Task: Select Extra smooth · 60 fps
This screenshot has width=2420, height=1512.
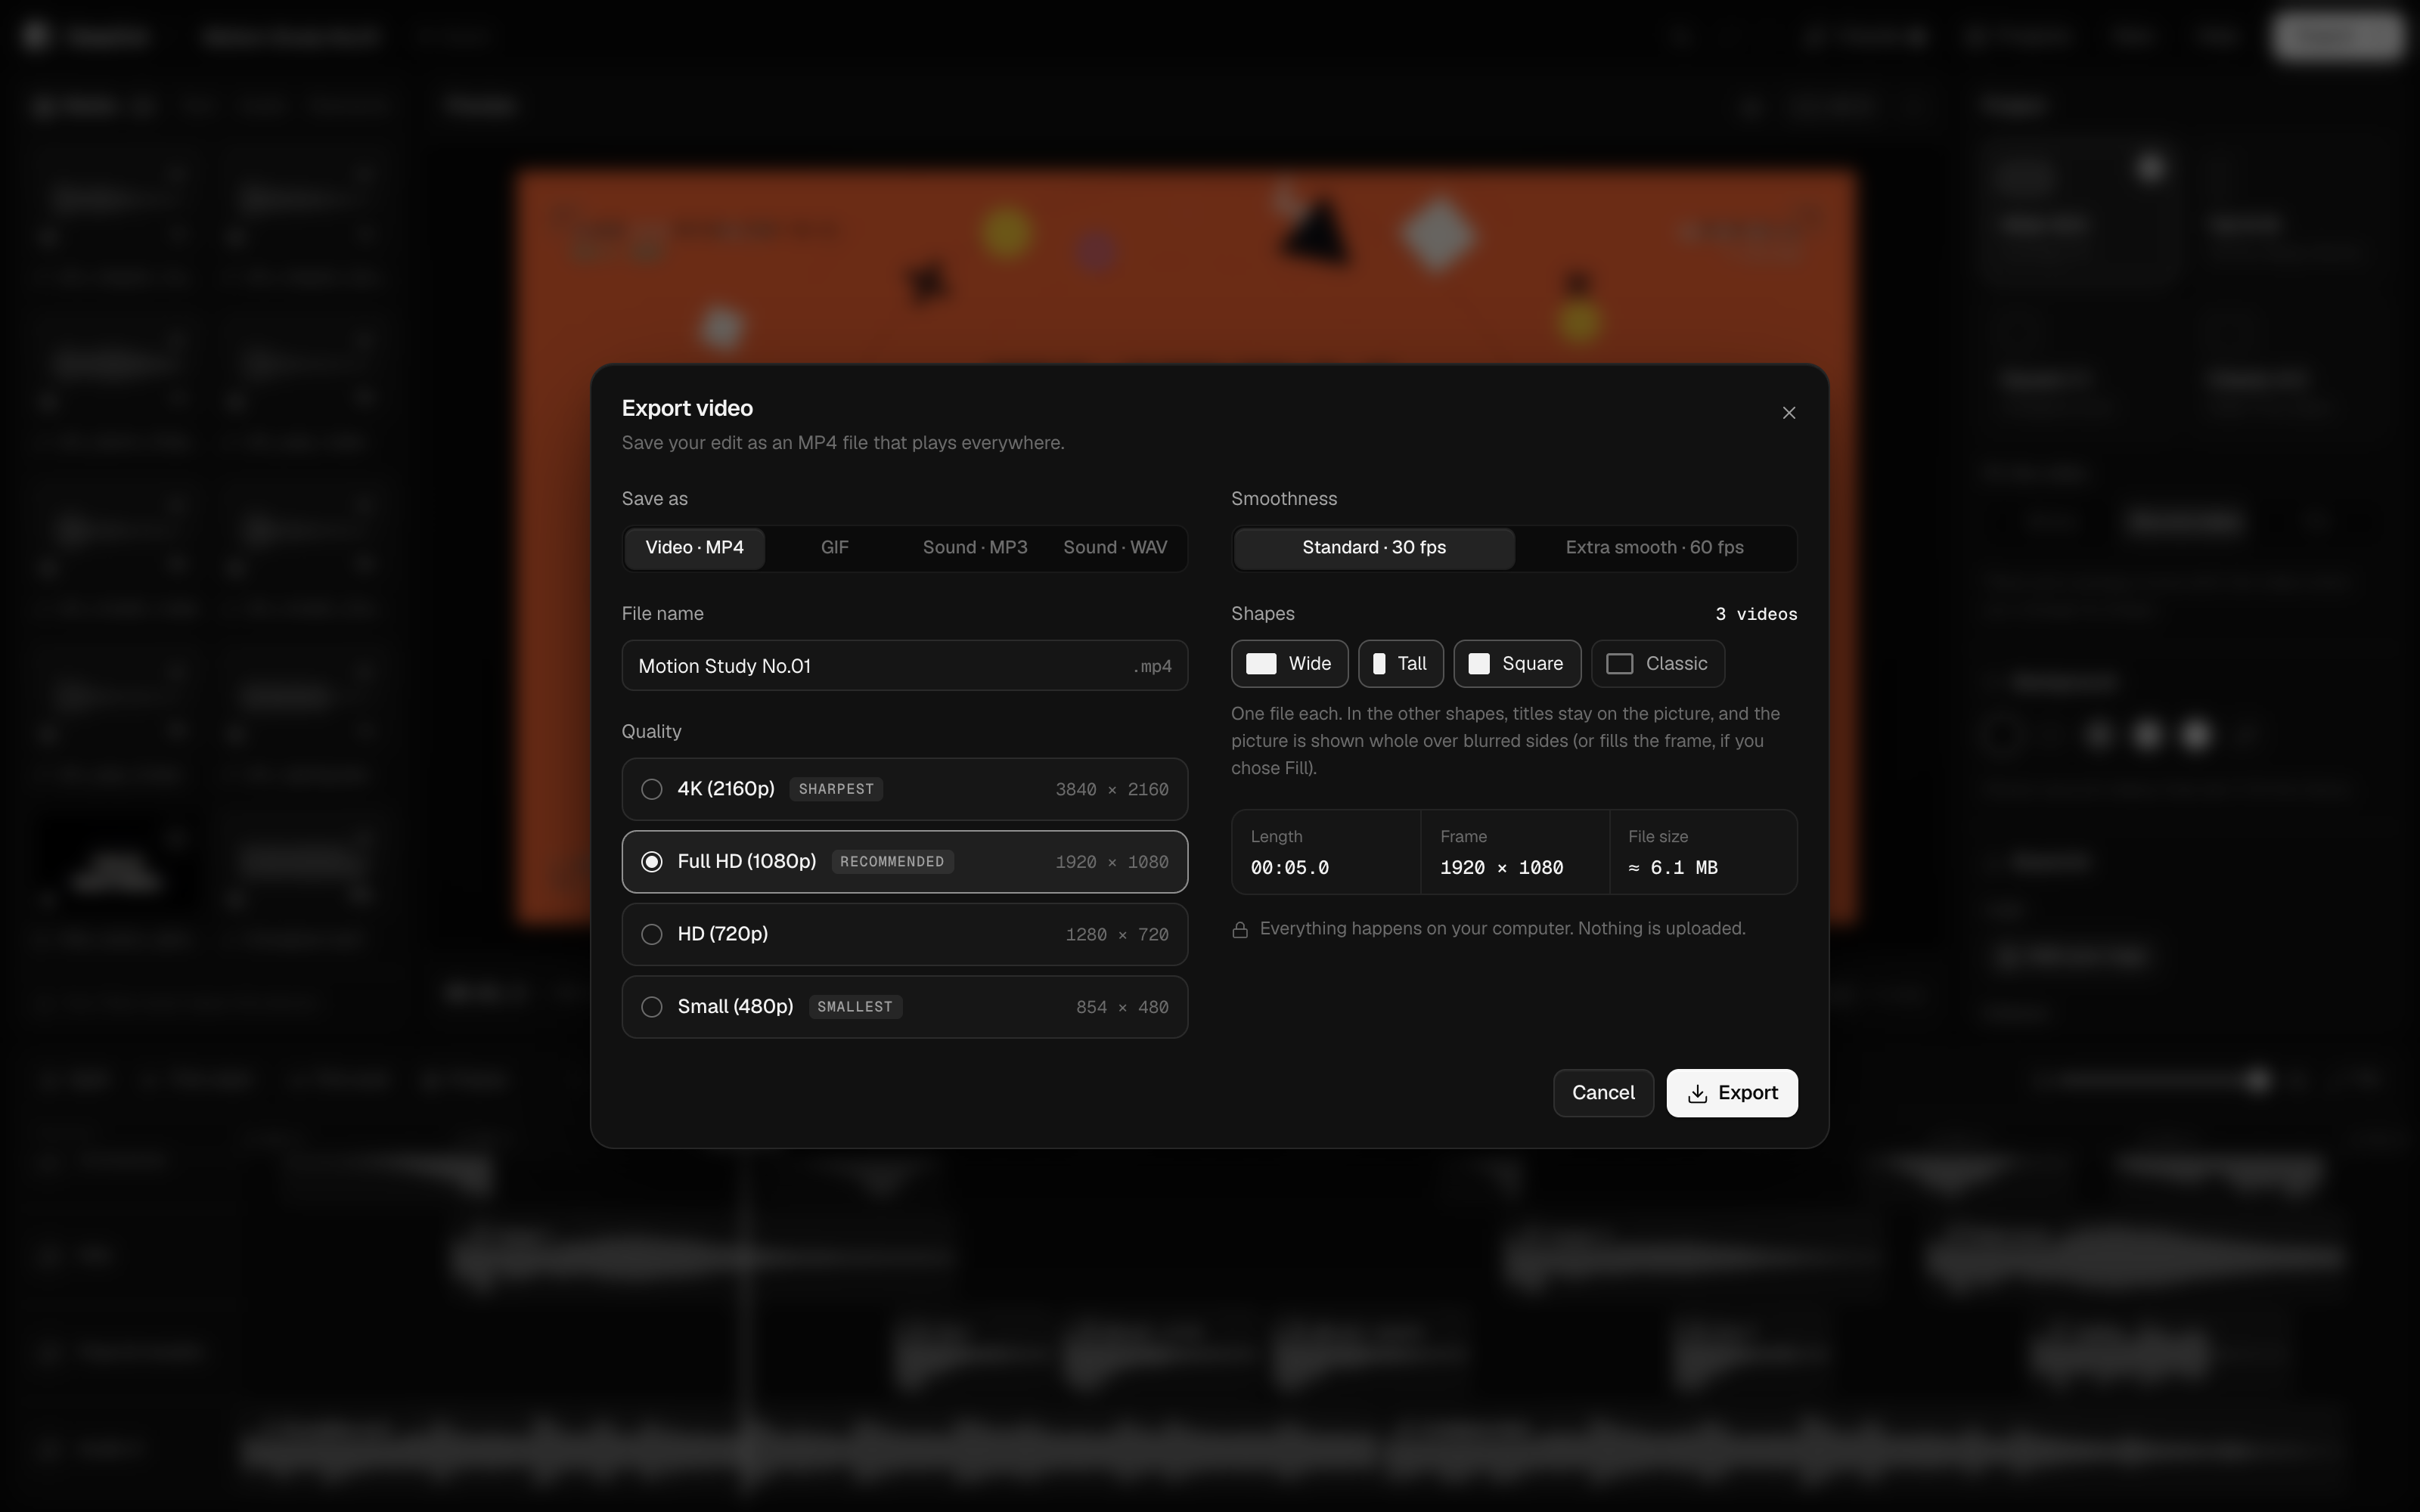Action: tap(1654, 548)
